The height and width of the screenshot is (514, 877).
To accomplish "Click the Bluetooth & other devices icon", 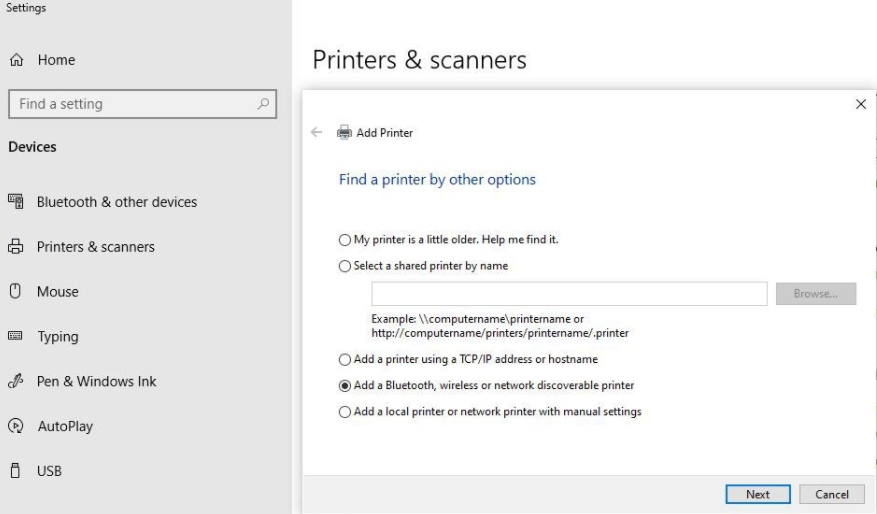I will (x=16, y=202).
